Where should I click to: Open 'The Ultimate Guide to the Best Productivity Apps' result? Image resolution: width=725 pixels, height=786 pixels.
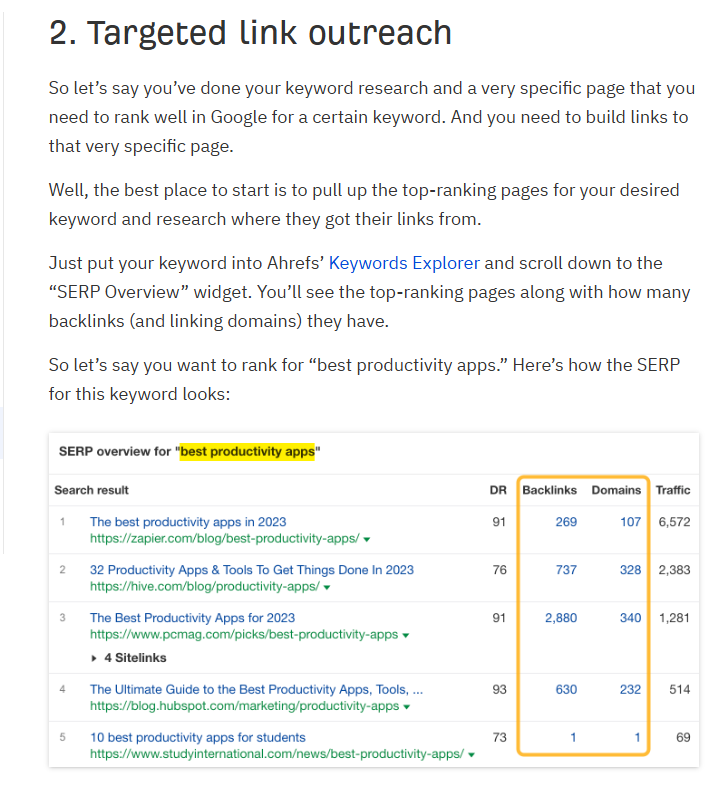(x=257, y=689)
